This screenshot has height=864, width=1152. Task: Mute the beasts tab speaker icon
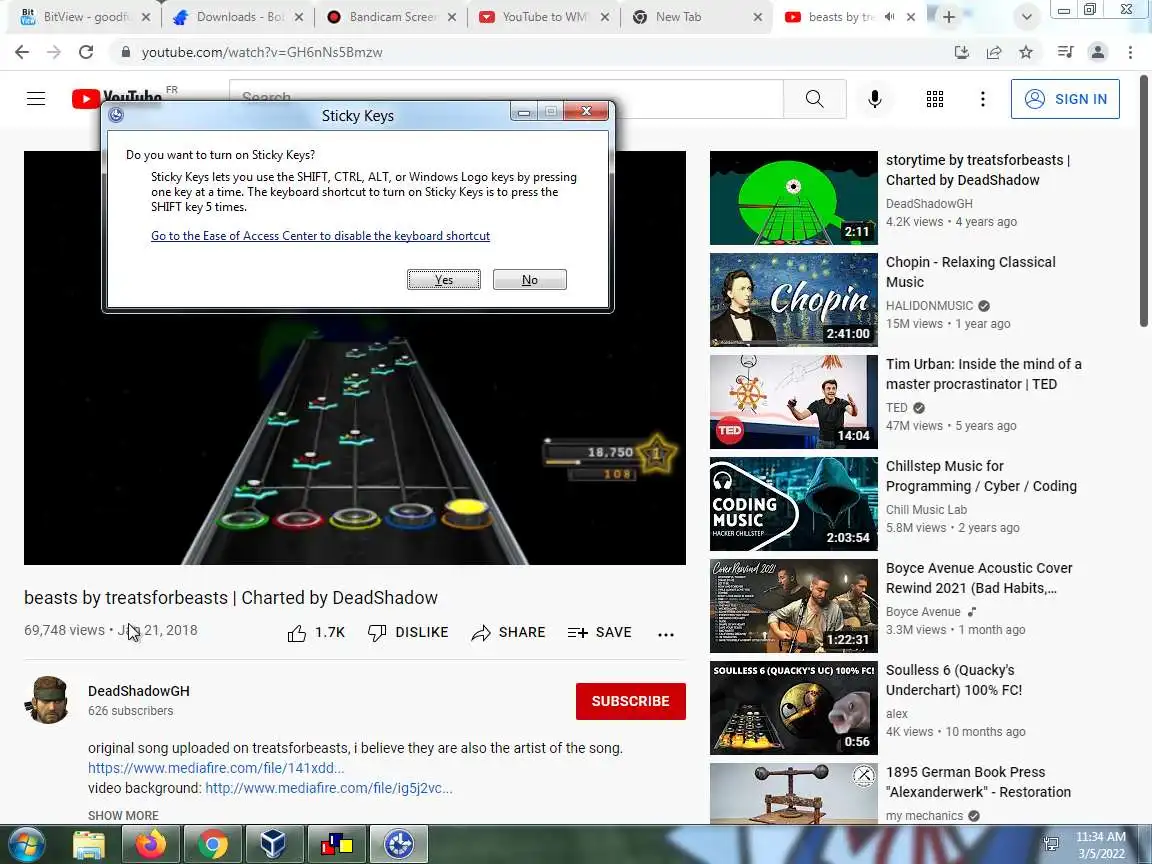click(890, 17)
